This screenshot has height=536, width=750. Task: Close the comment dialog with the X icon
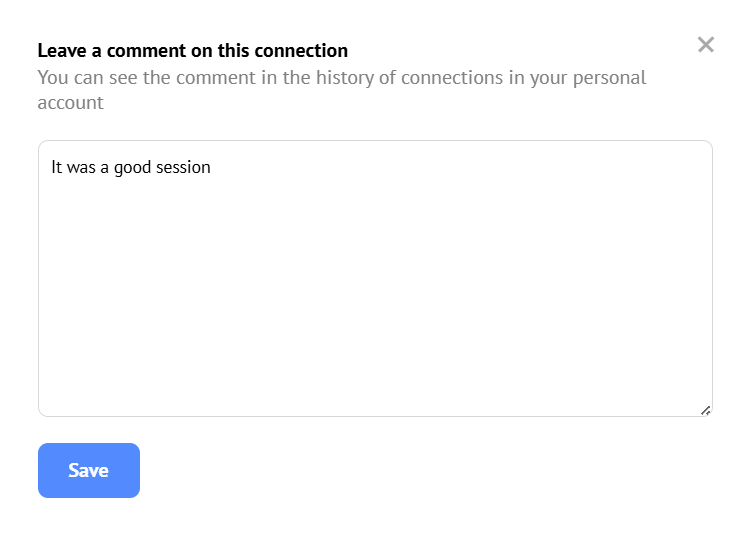pyautogui.click(x=706, y=44)
